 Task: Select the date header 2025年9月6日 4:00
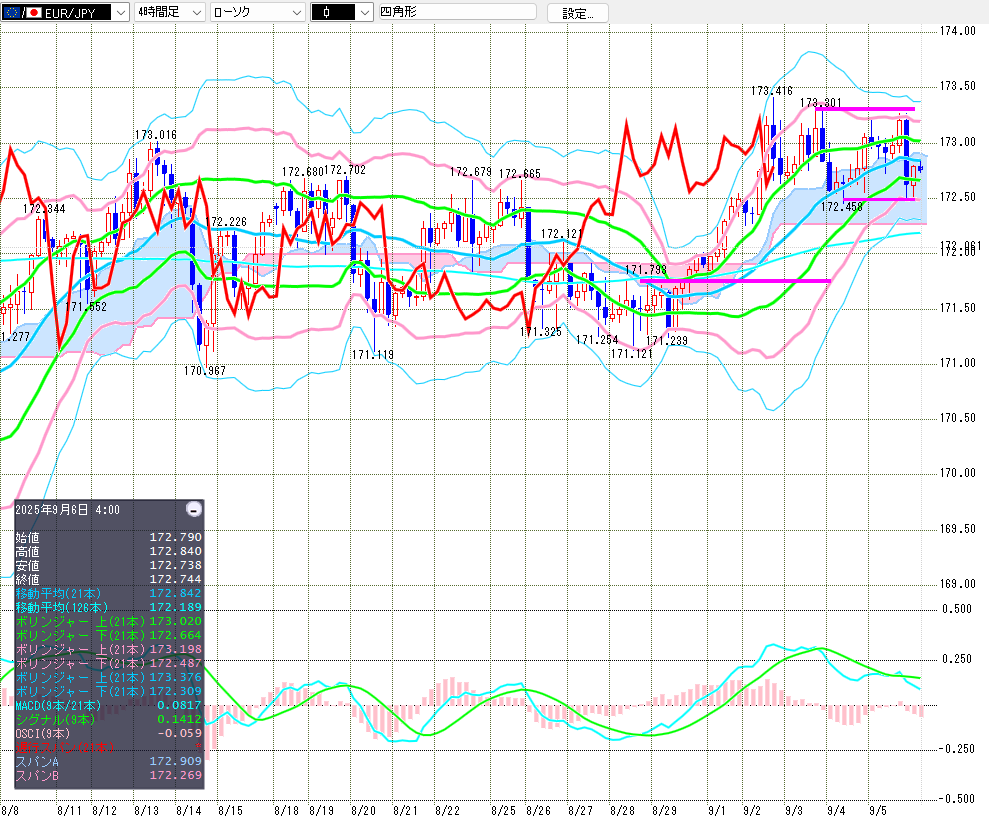[x=67, y=510]
